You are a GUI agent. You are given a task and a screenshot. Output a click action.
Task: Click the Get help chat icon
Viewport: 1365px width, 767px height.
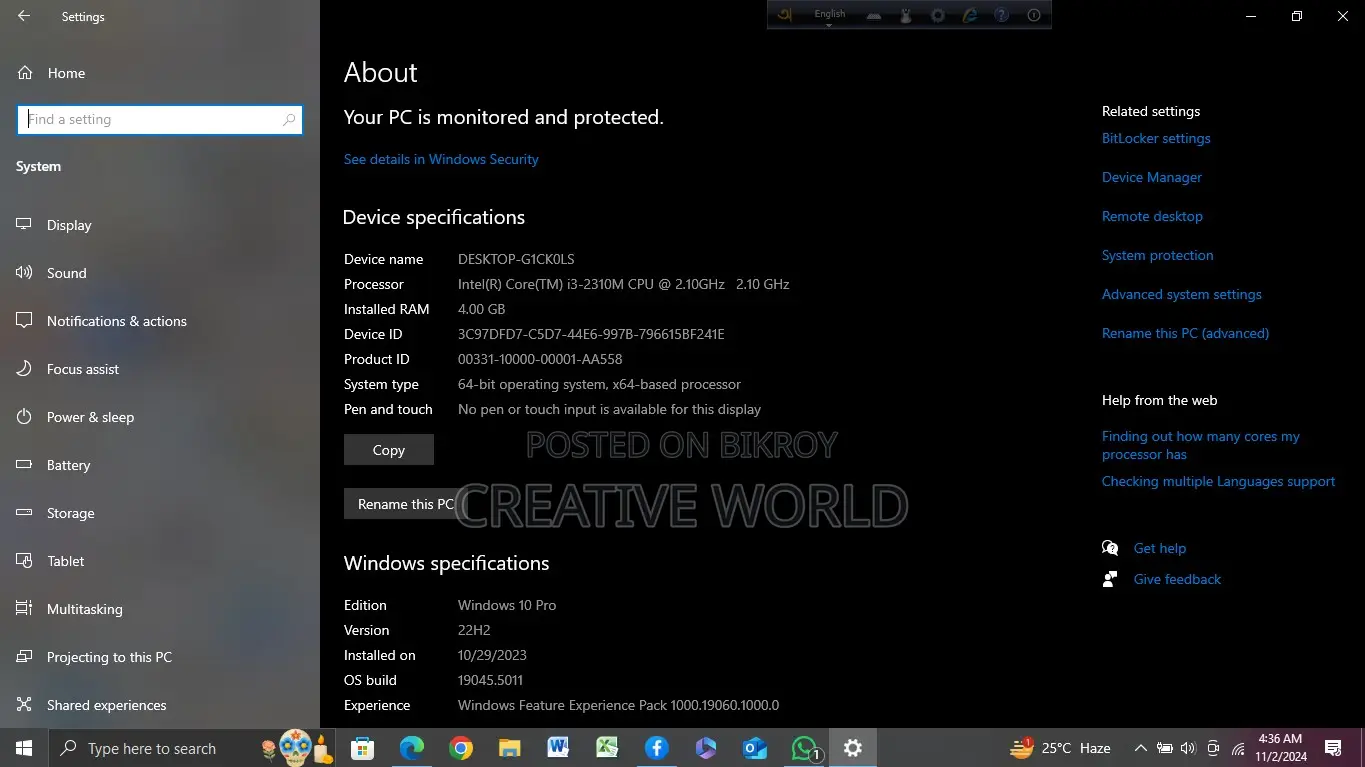click(x=1110, y=548)
